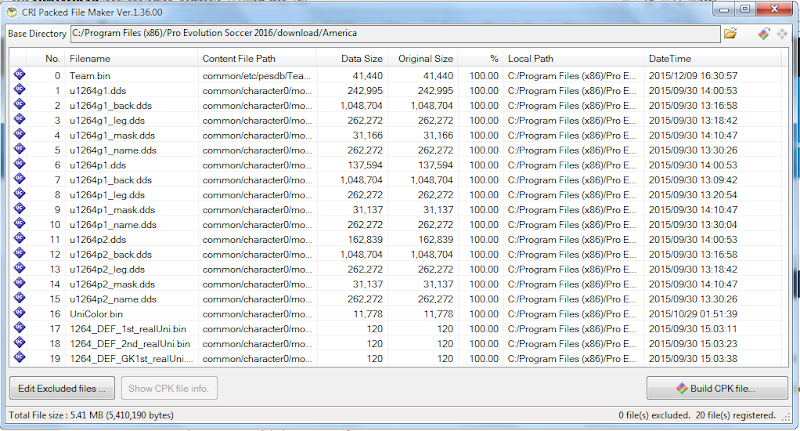Sort by the Filename column header
This screenshot has width=800, height=431.
[x=131, y=59]
